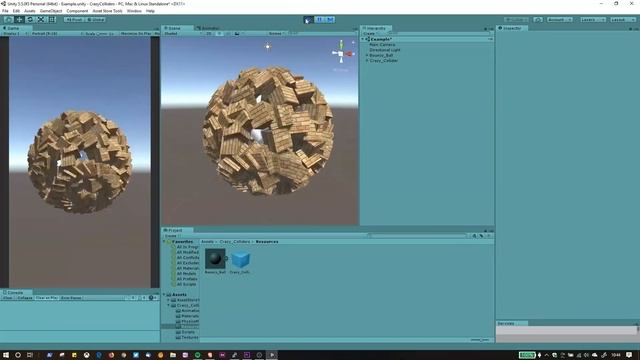Select the Bouncy_Ball asset thumbnail
This screenshot has height=360, width=640.
coord(215,259)
